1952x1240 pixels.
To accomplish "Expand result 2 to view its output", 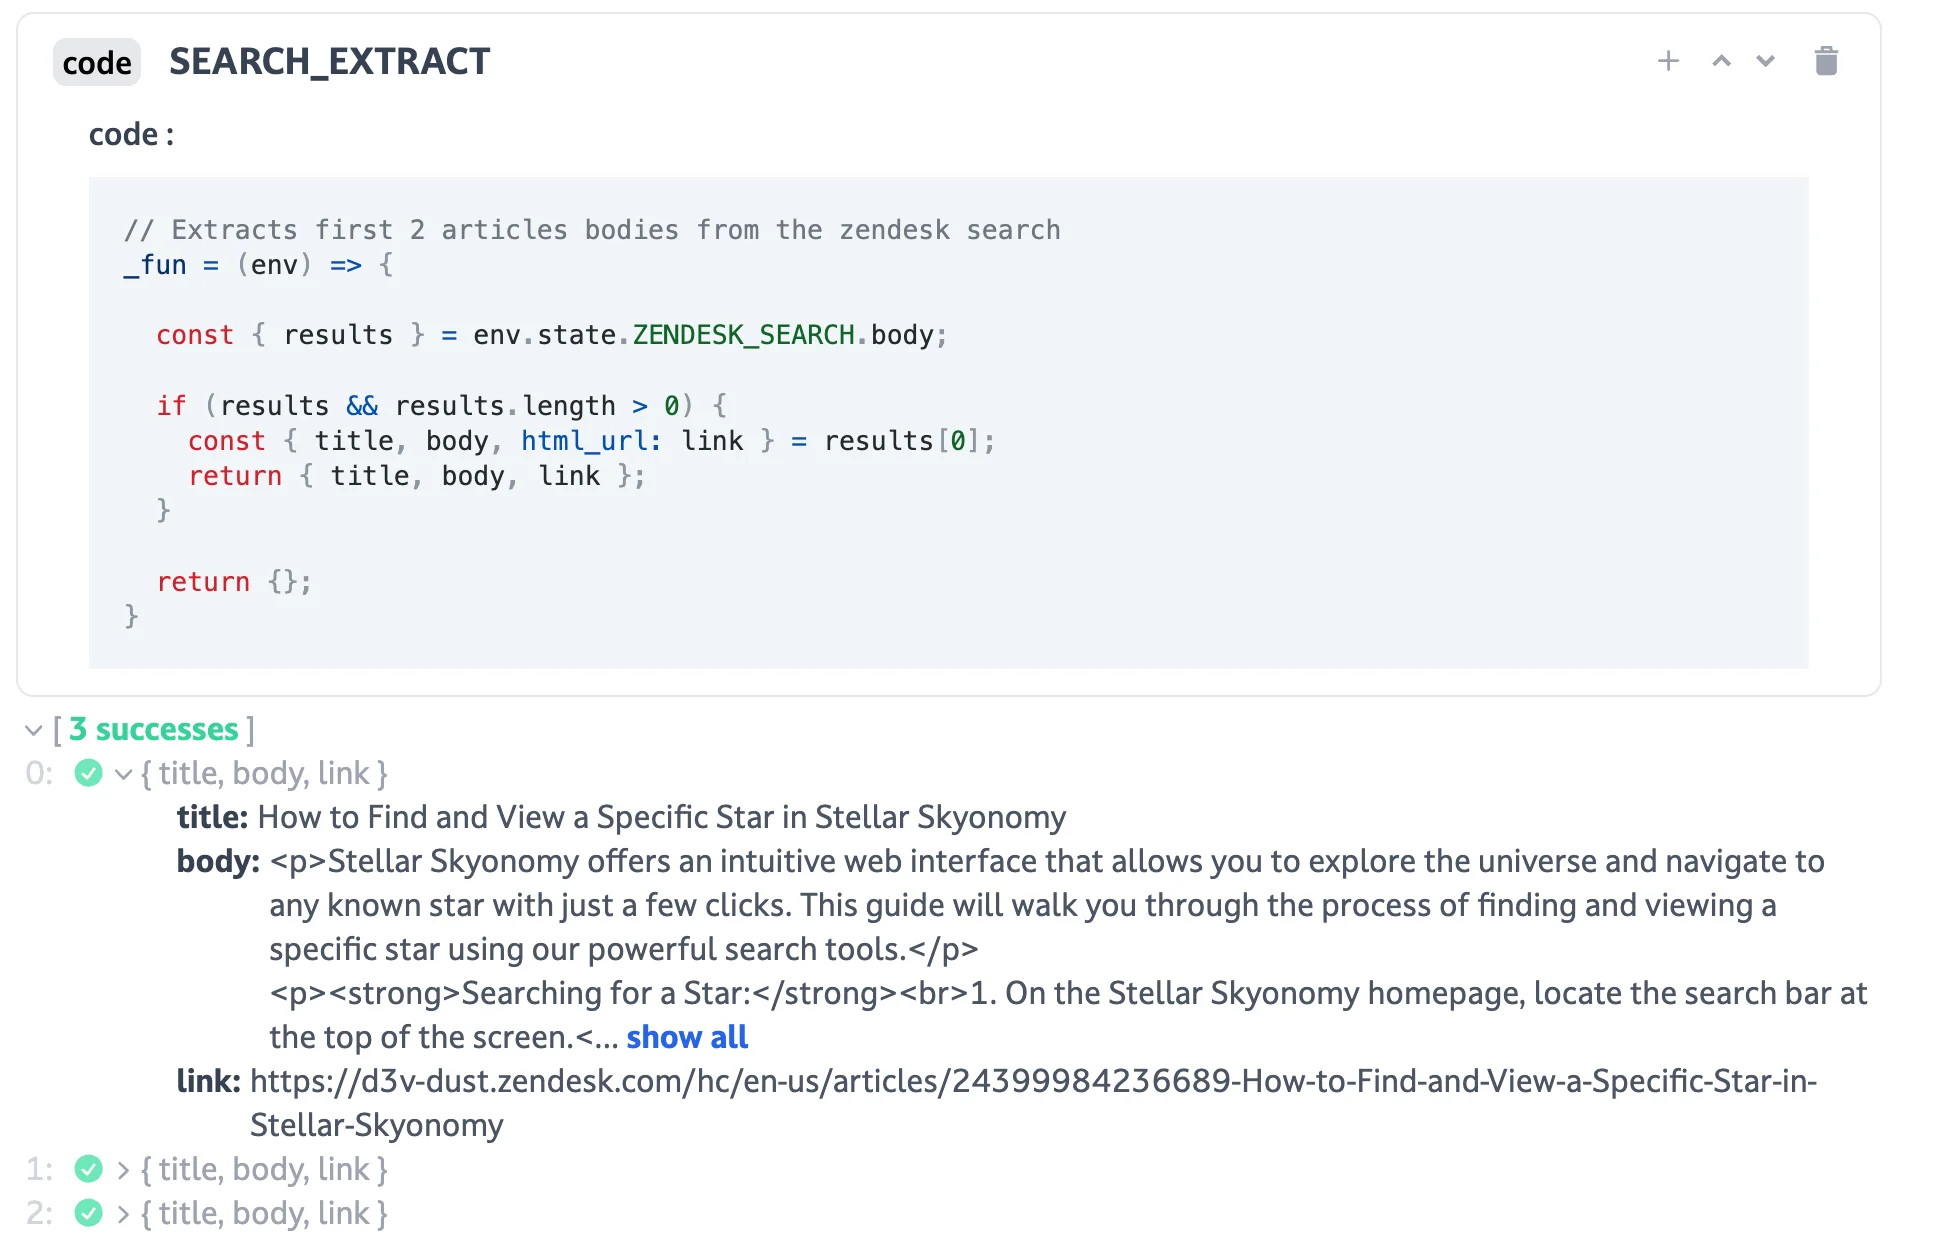I will pyautogui.click(x=124, y=1212).
